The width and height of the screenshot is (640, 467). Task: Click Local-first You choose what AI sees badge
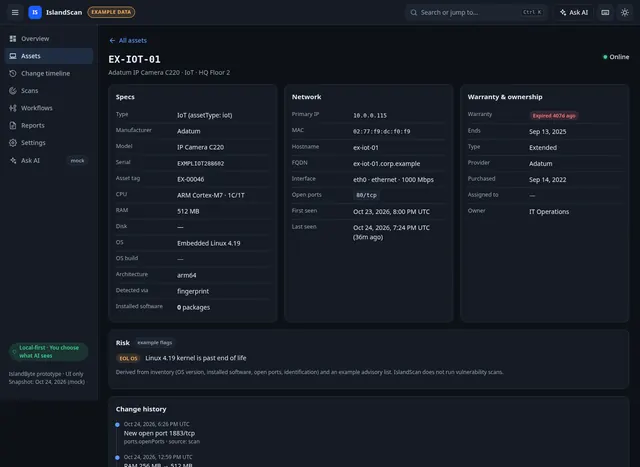tap(49, 351)
